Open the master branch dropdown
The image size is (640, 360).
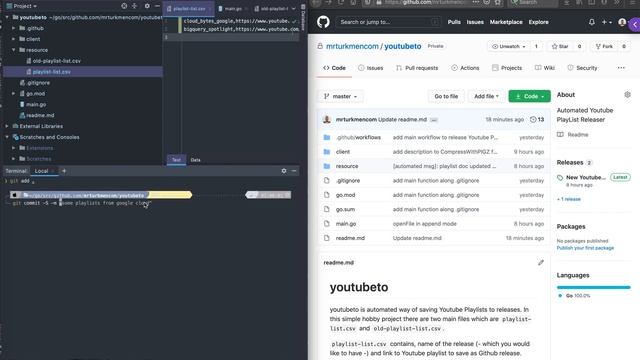pos(341,96)
